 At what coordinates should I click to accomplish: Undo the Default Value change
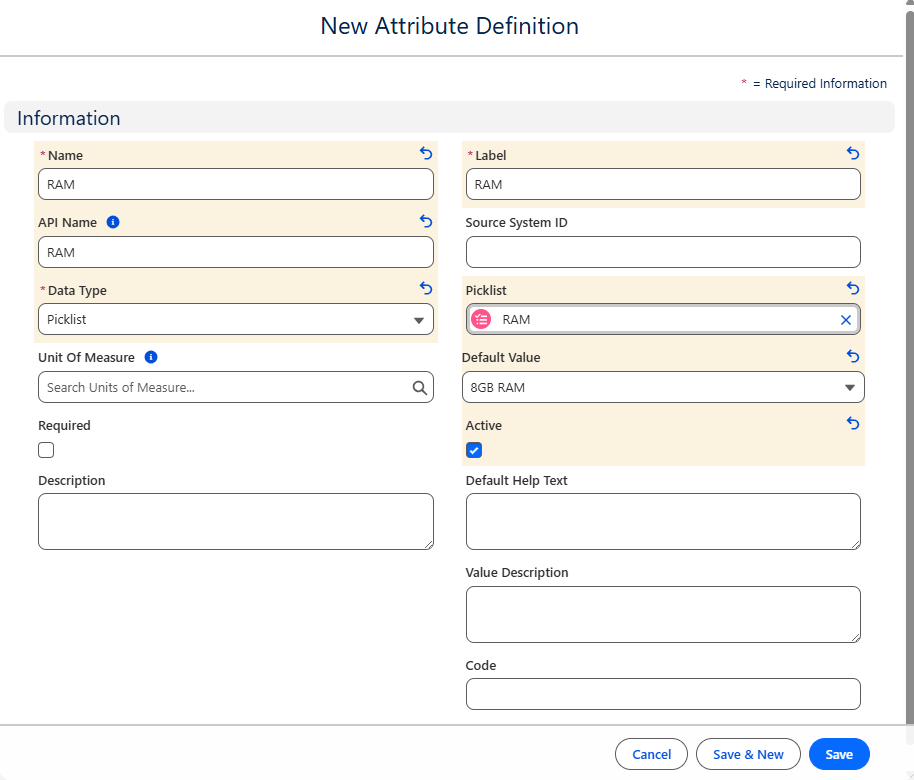tap(853, 357)
